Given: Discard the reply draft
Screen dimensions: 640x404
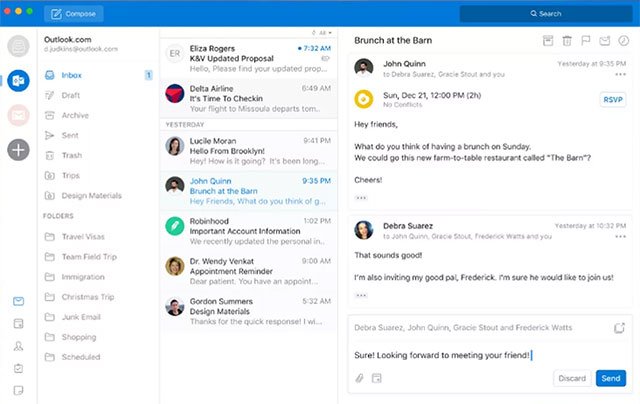Looking at the screenshot, I should tap(572, 378).
